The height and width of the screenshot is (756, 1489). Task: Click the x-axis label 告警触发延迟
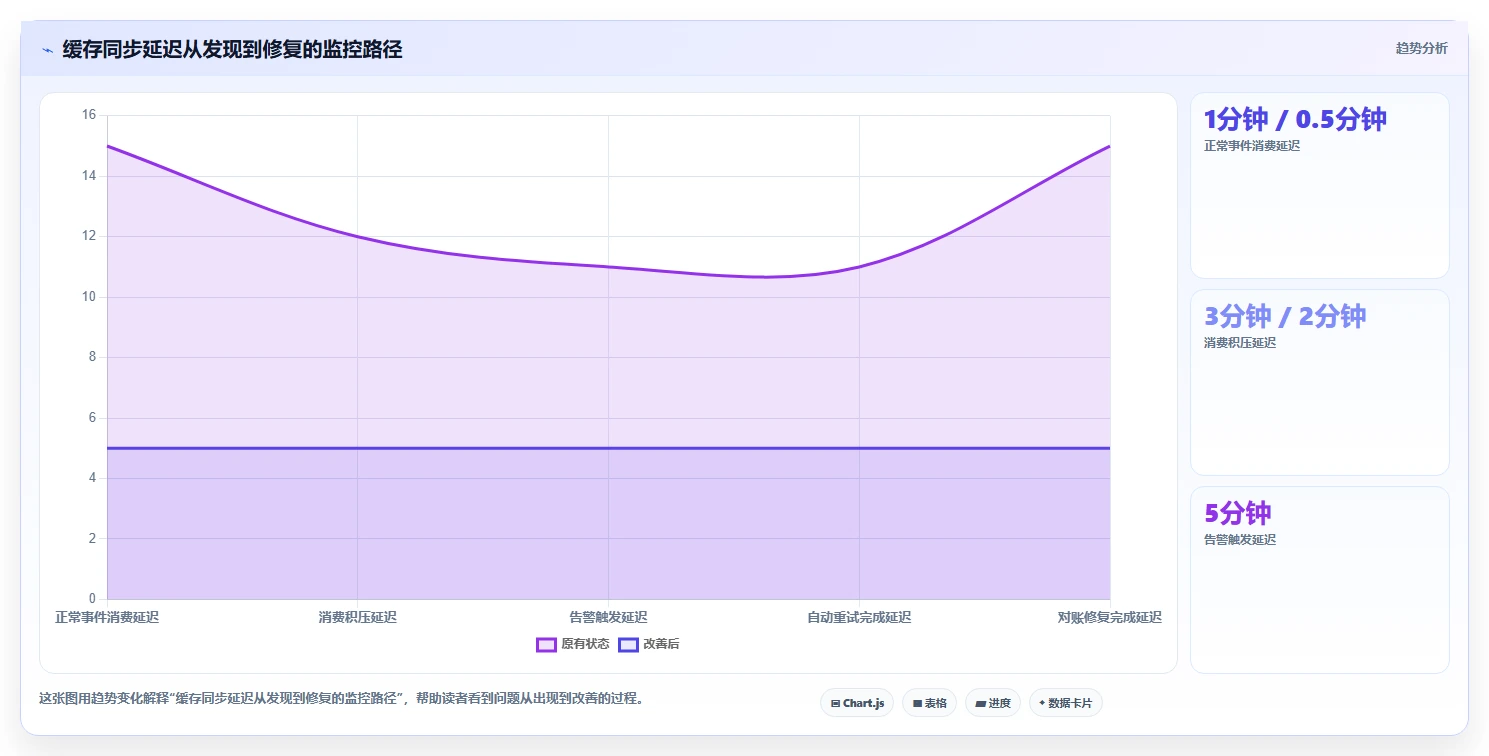[608, 617]
